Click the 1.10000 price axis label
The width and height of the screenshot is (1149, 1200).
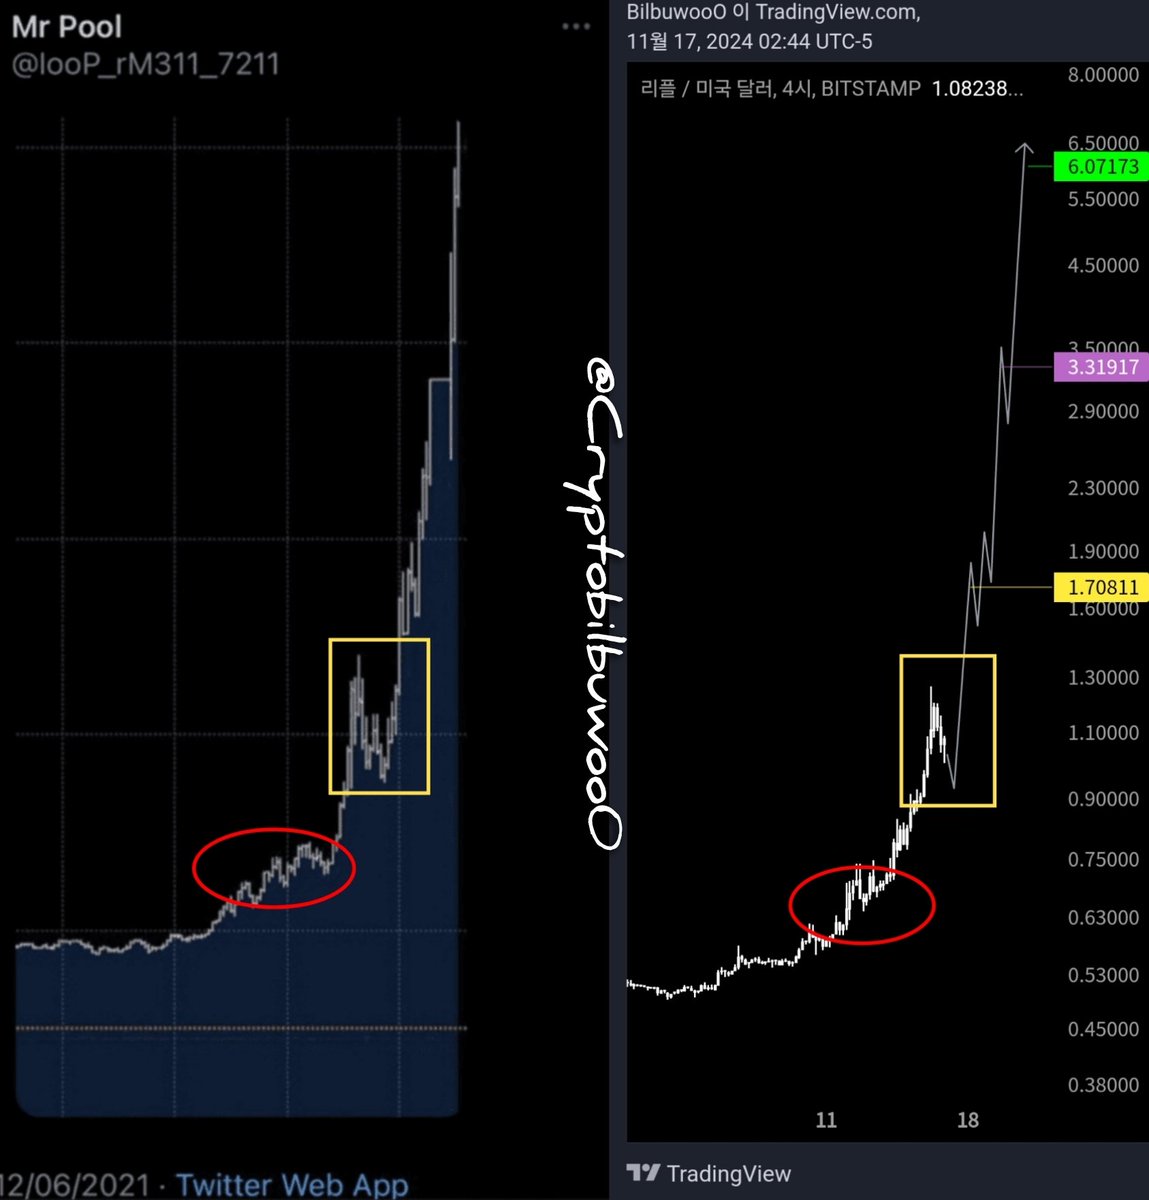(1103, 732)
